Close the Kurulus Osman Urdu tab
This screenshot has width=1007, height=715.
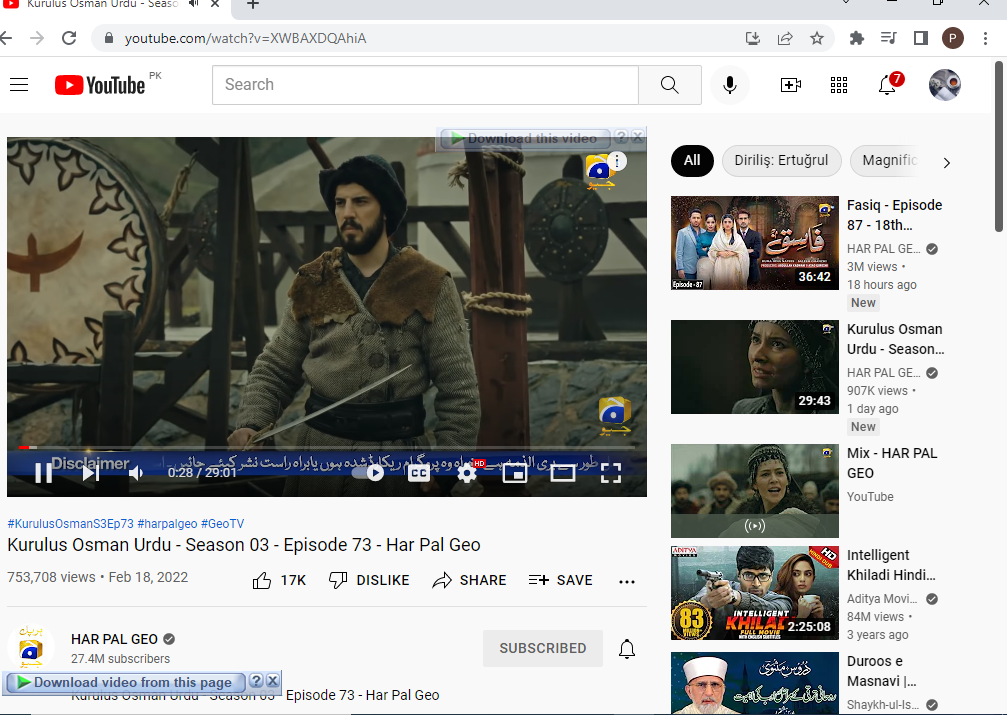215,4
